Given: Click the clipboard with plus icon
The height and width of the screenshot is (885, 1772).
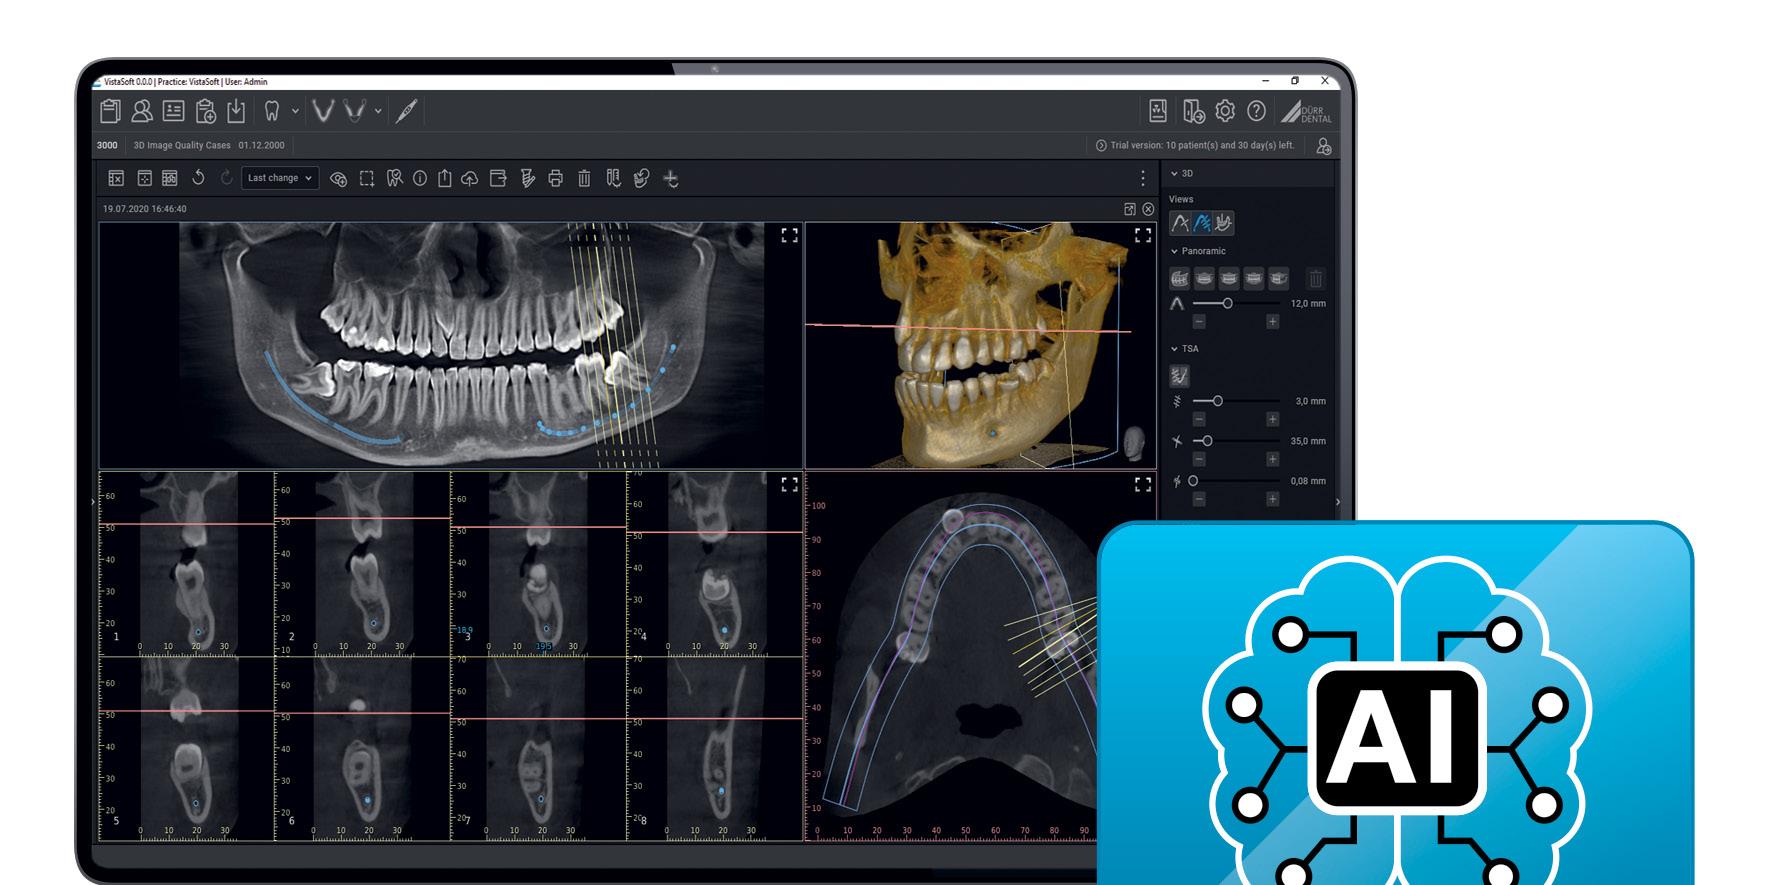Looking at the screenshot, I should 206,111.
